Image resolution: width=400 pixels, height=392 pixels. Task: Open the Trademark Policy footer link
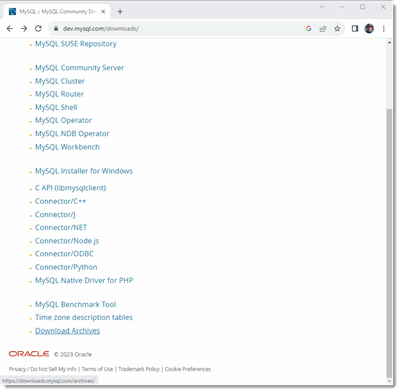coord(139,369)
